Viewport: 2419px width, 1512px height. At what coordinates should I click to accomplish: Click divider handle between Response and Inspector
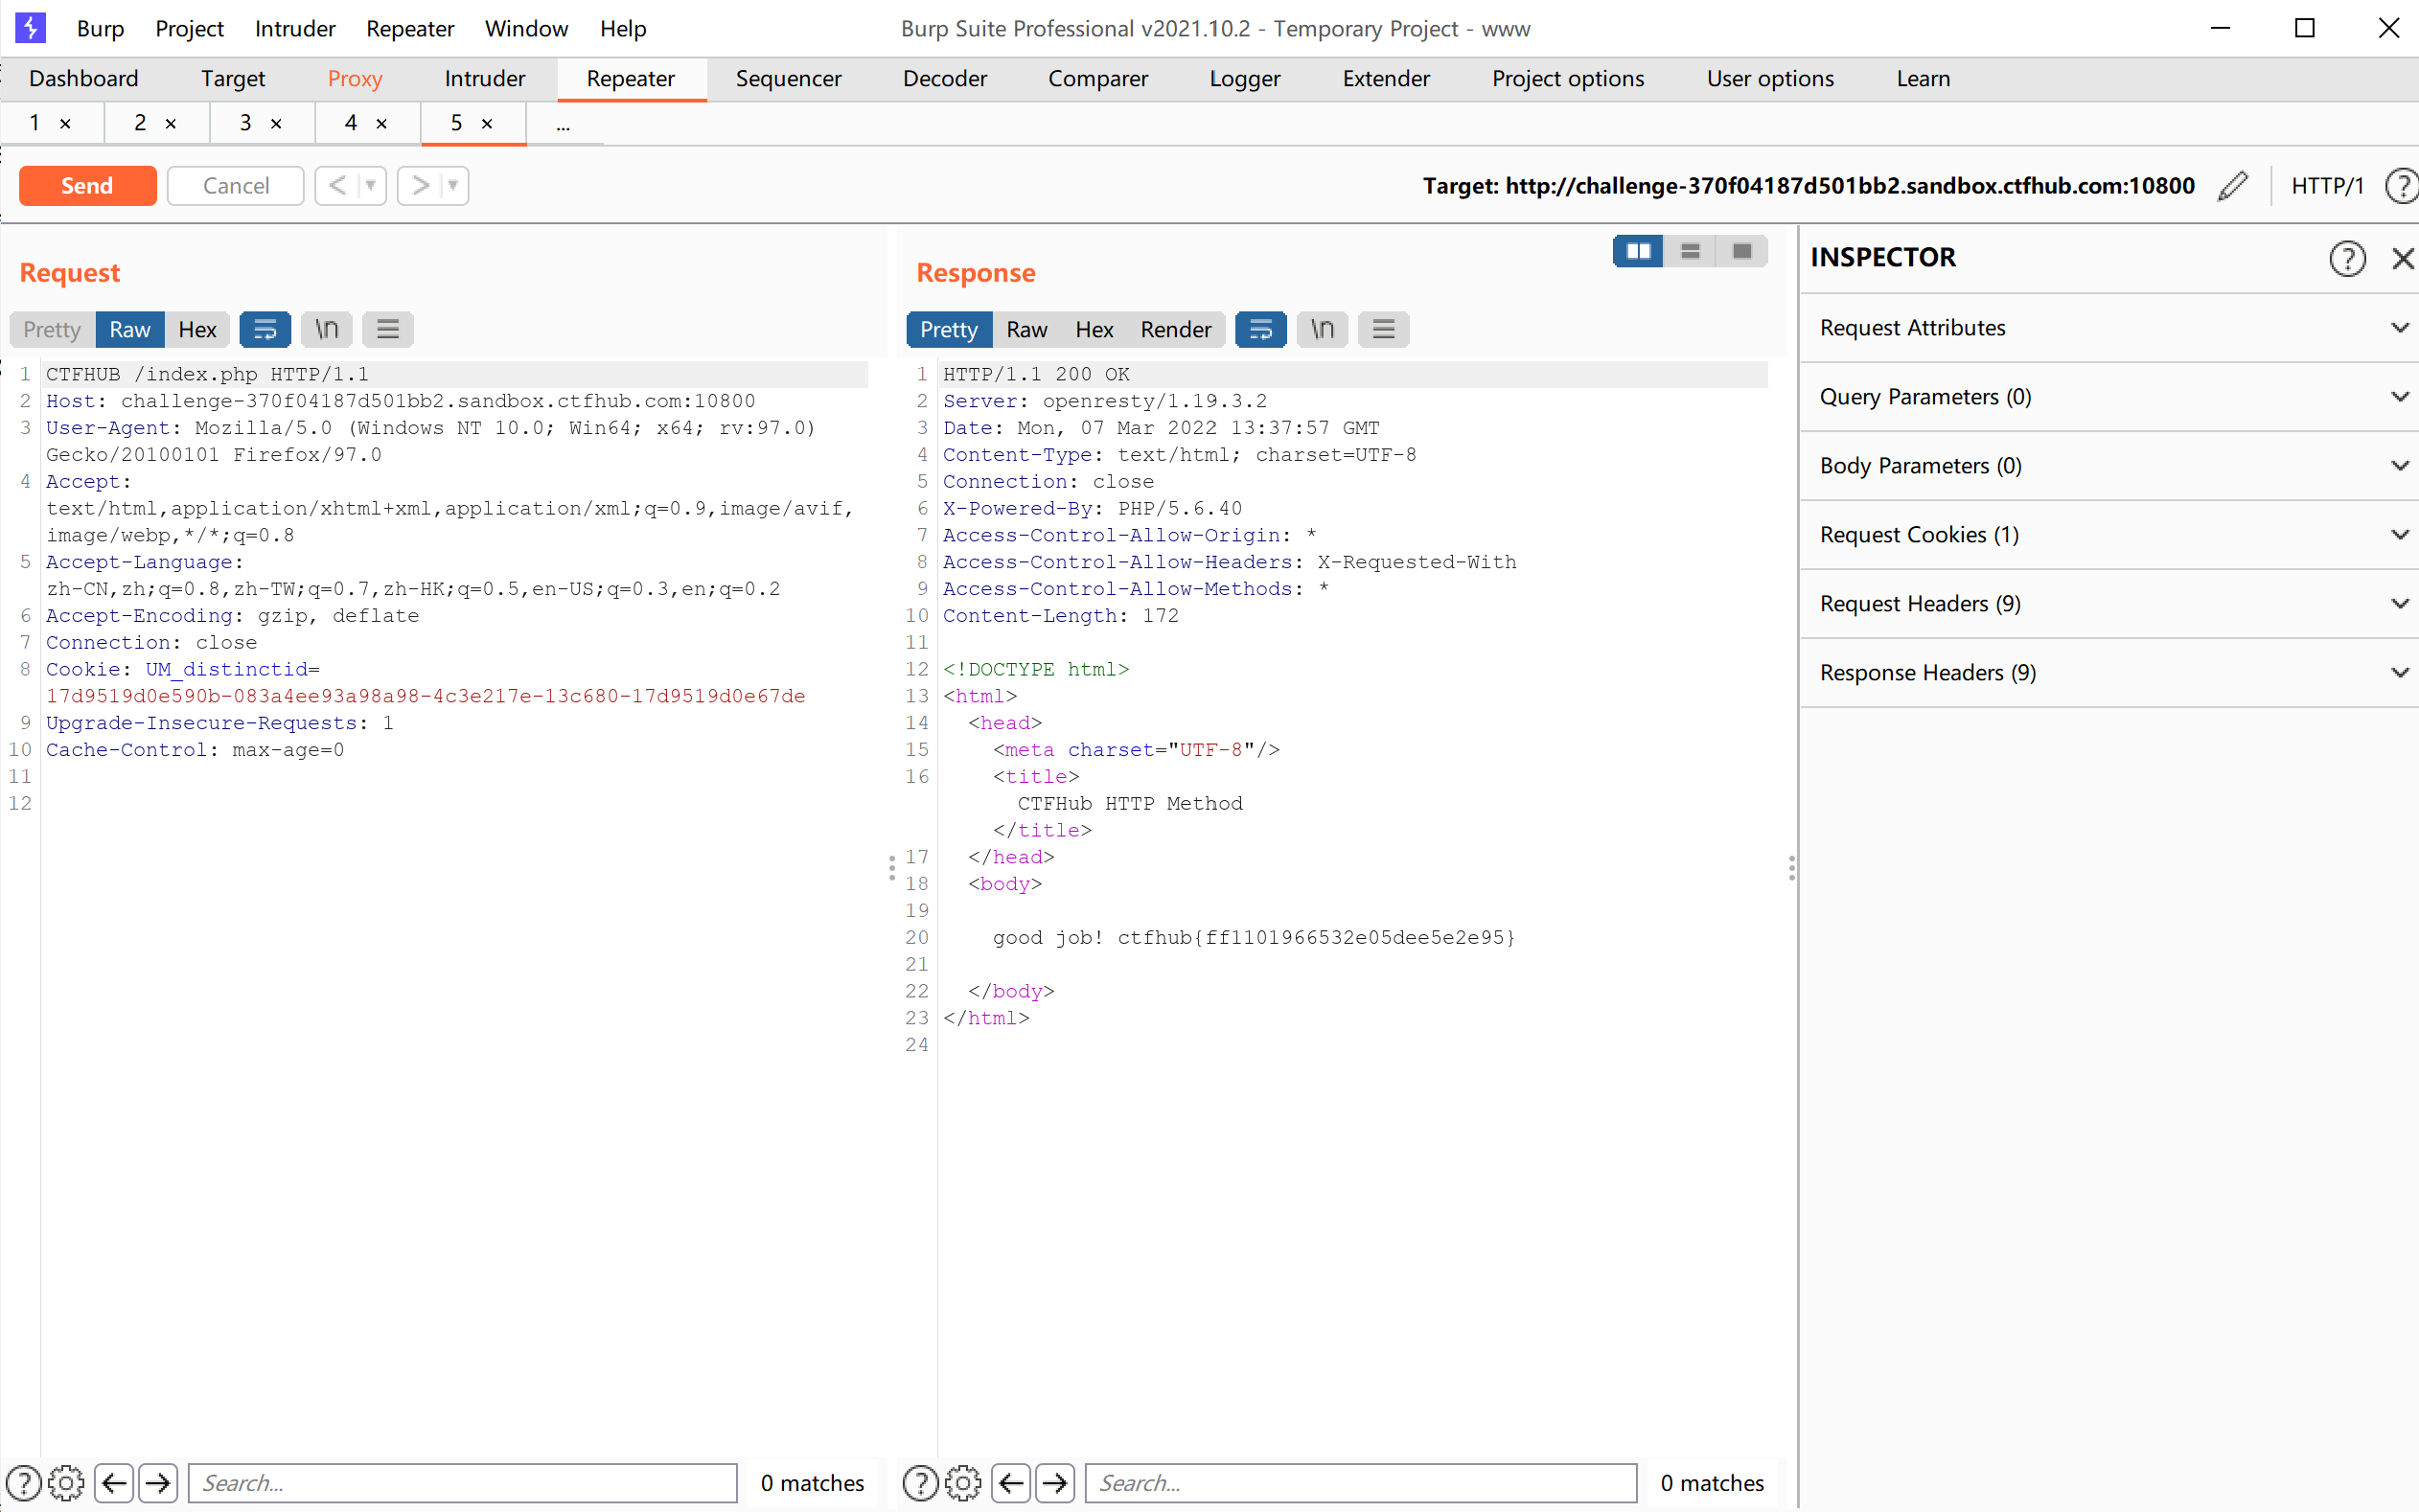tap(1792, 868)
